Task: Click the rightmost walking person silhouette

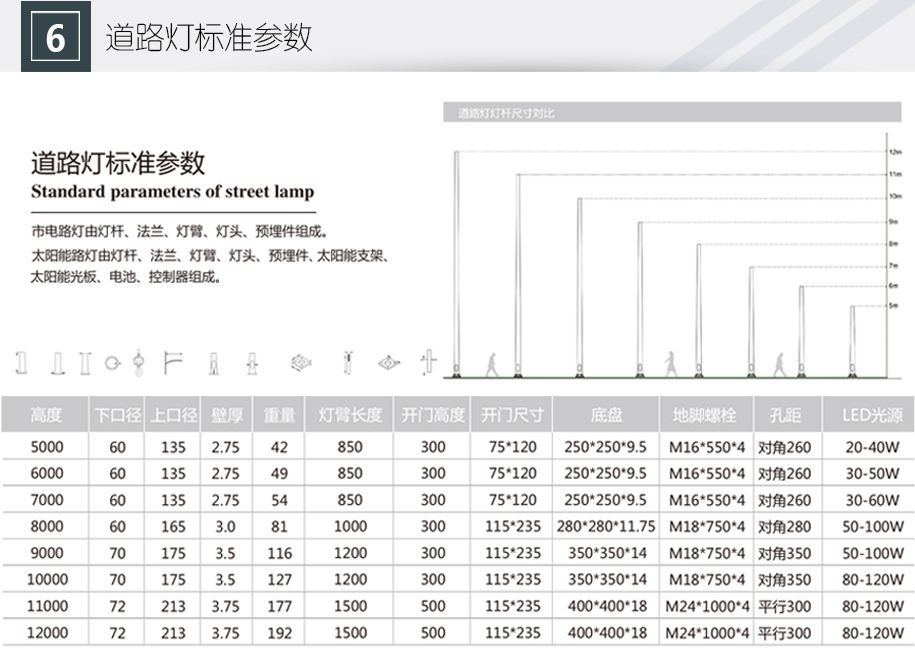Action: point(778,364)
